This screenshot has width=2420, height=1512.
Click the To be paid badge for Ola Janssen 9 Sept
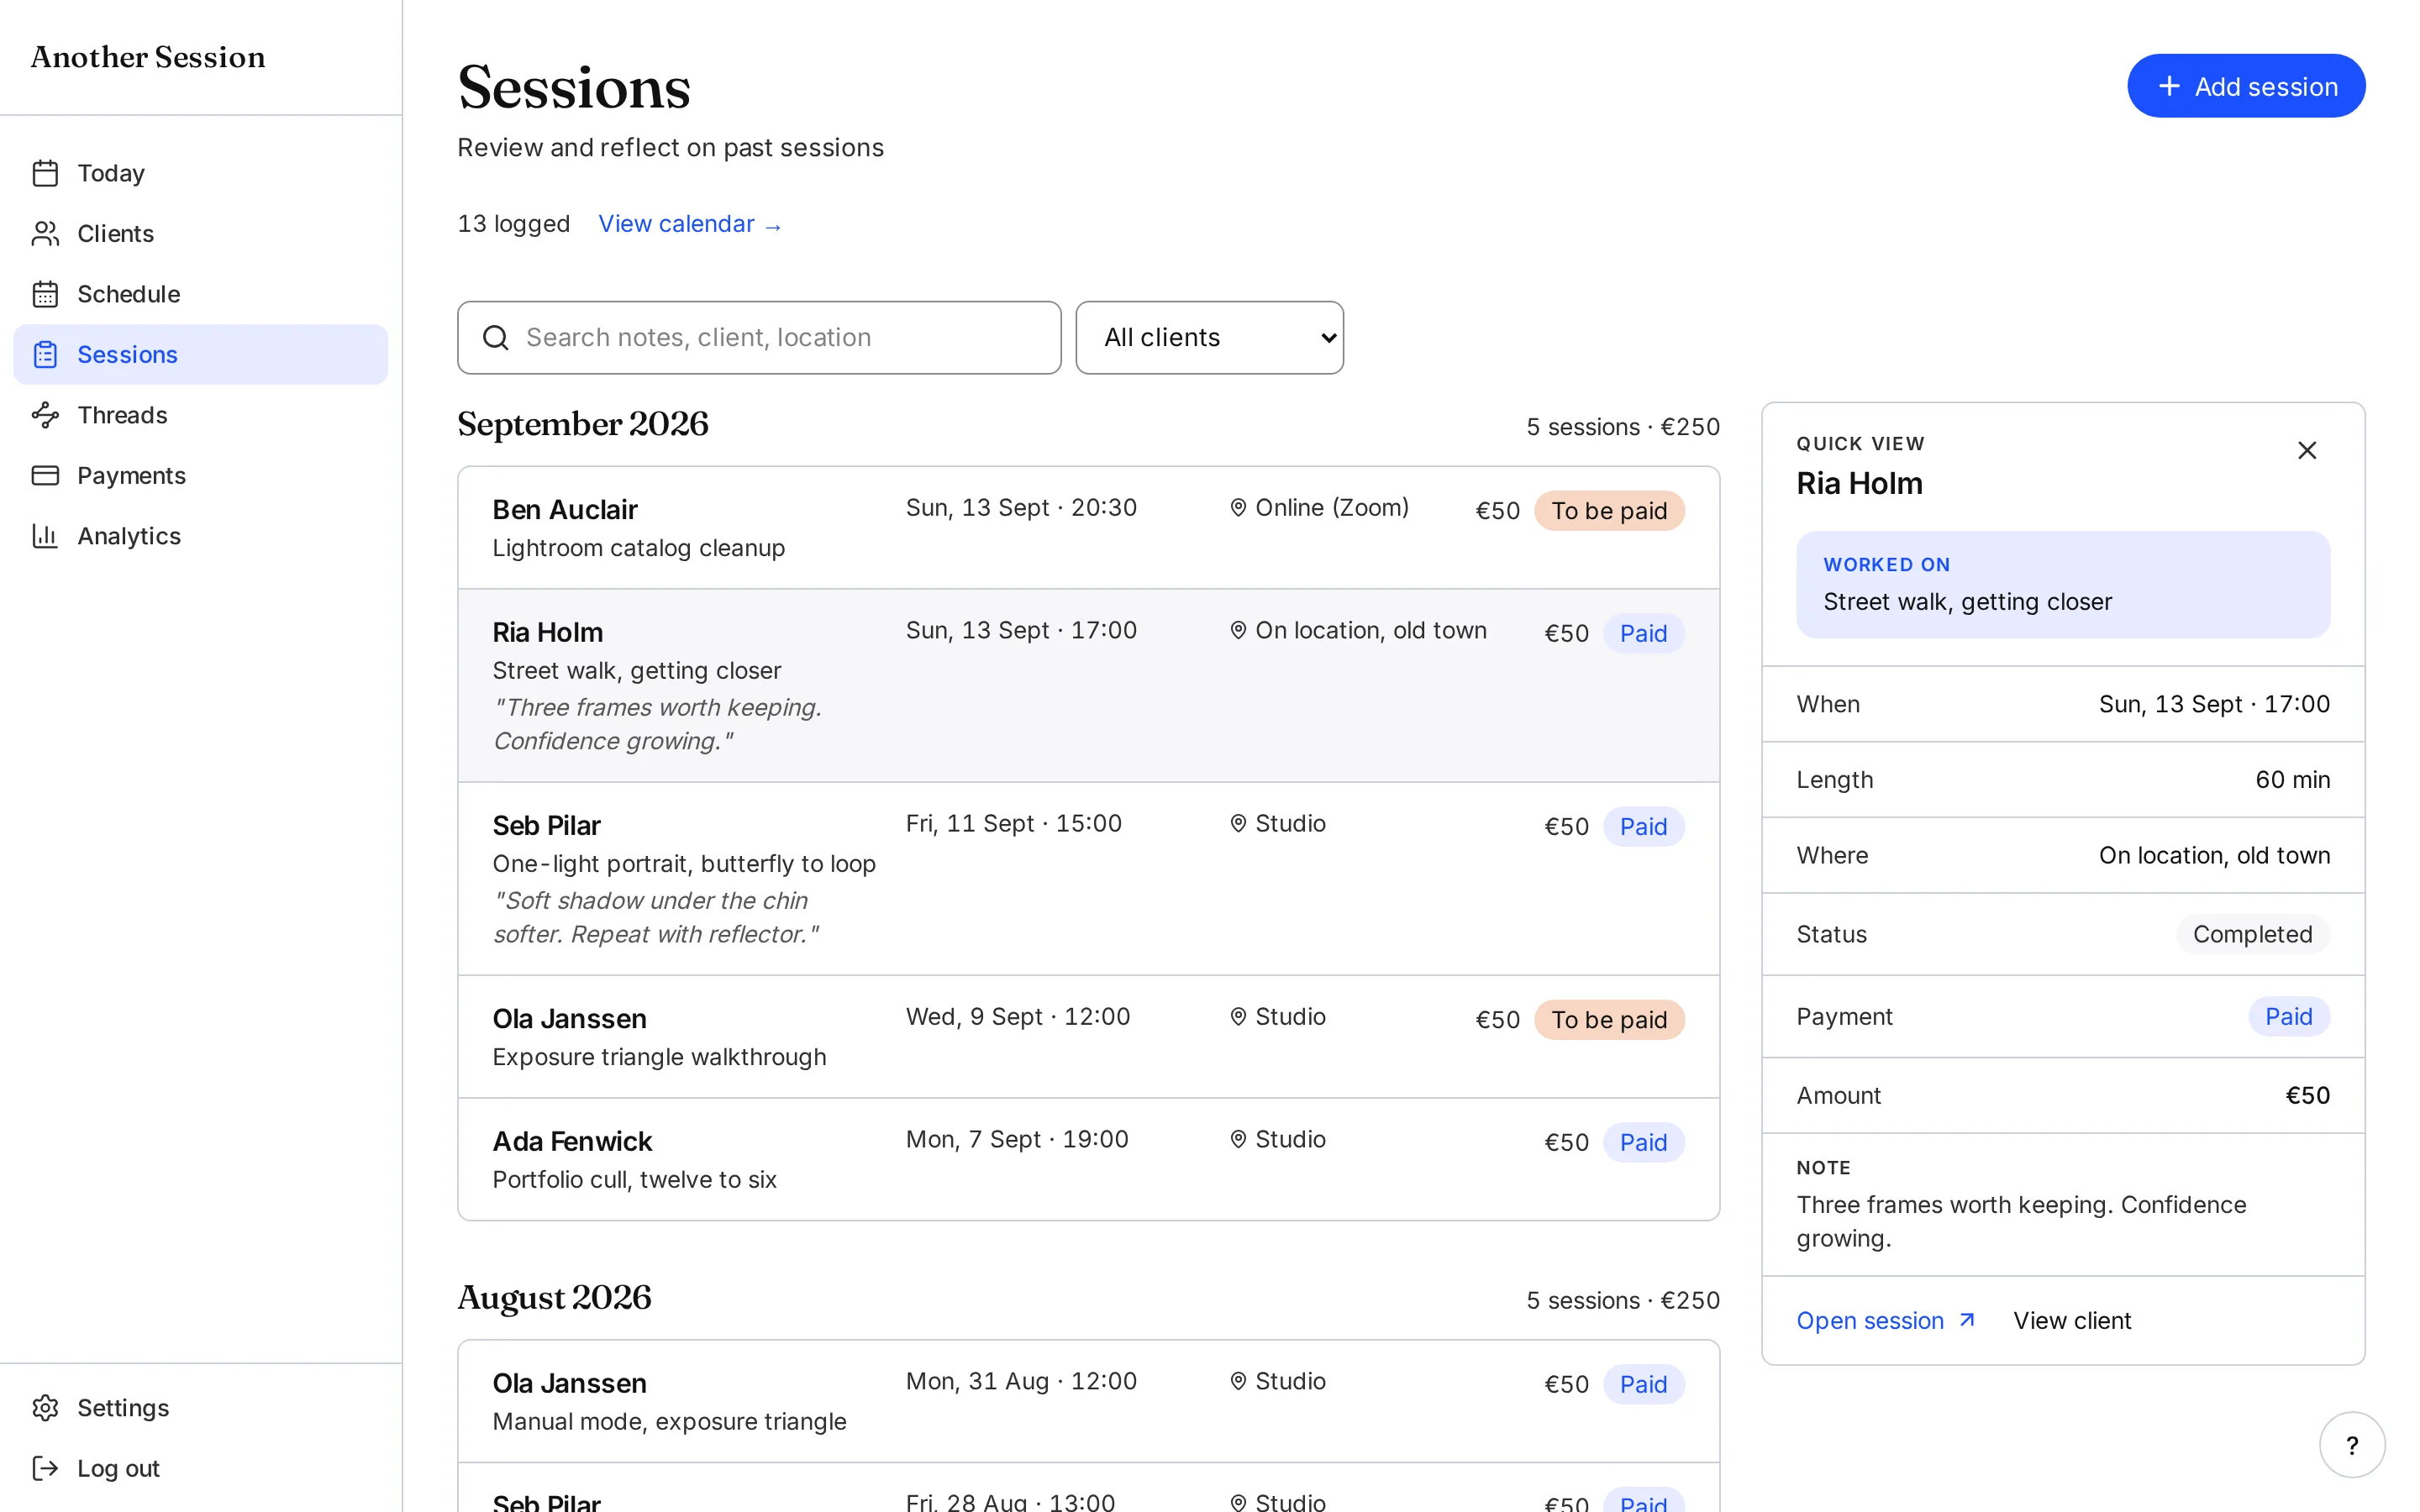[x=1609, y=1020]
